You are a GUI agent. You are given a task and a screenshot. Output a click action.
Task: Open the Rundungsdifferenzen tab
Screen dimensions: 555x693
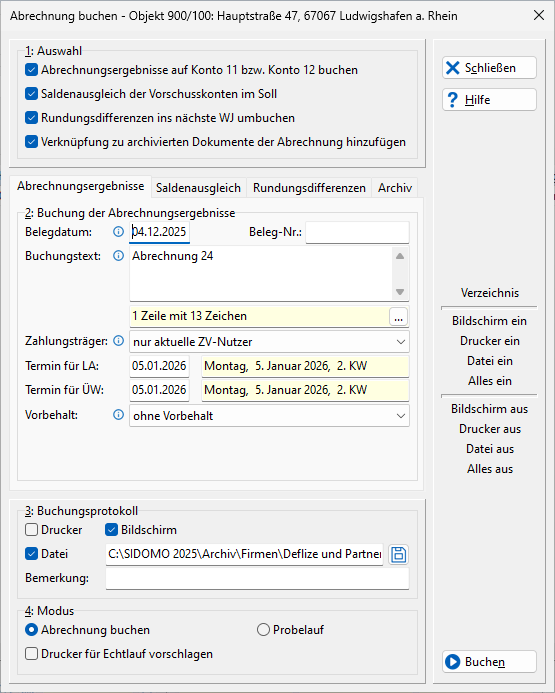[309, 188]
